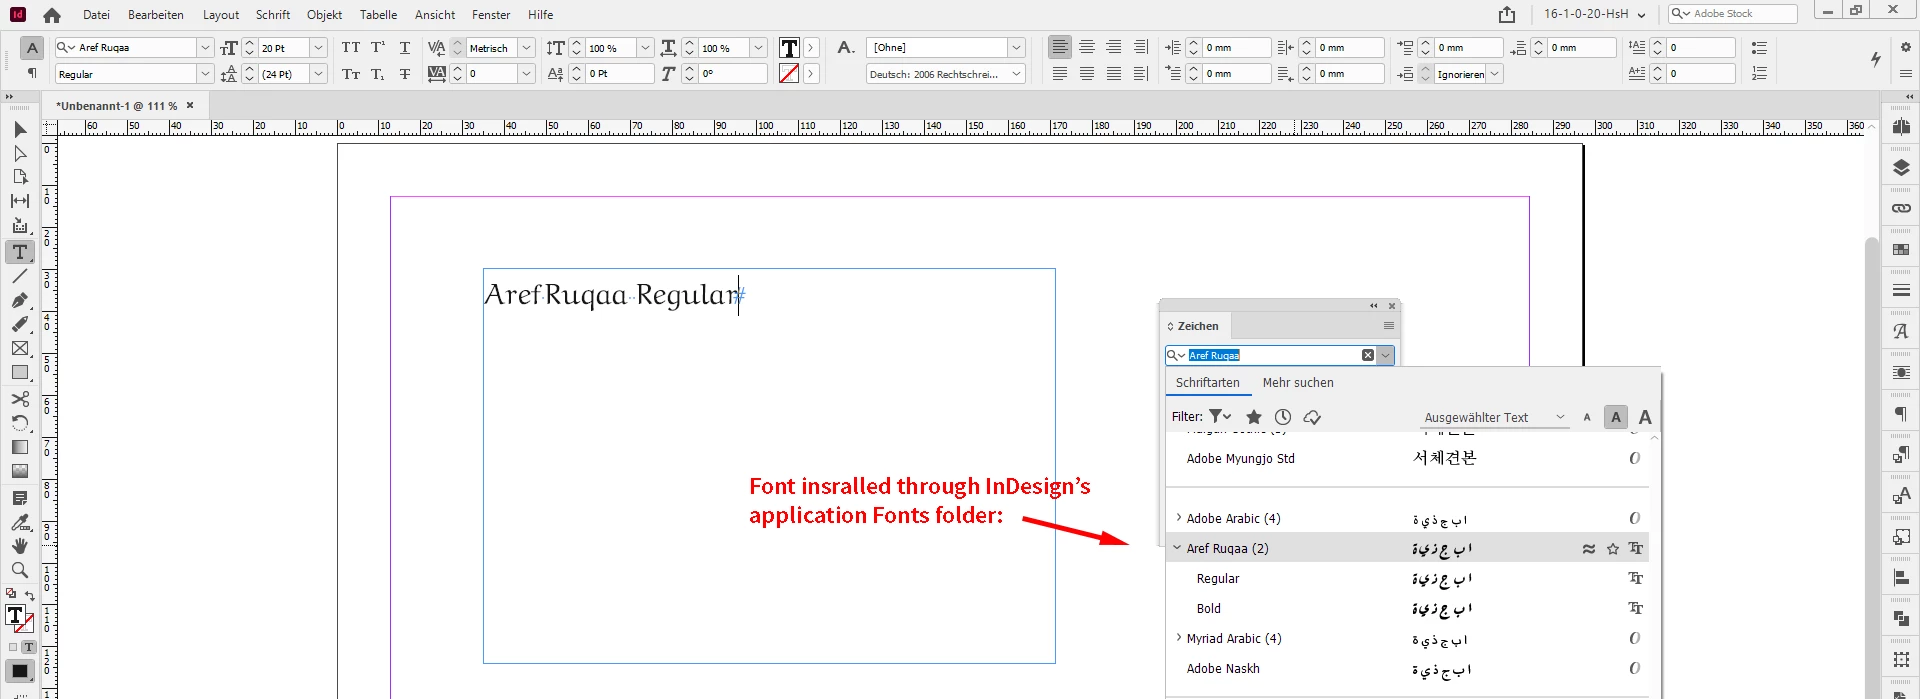Select the Hand tool
Screen dimensions: 1920x699
(20, 546)
